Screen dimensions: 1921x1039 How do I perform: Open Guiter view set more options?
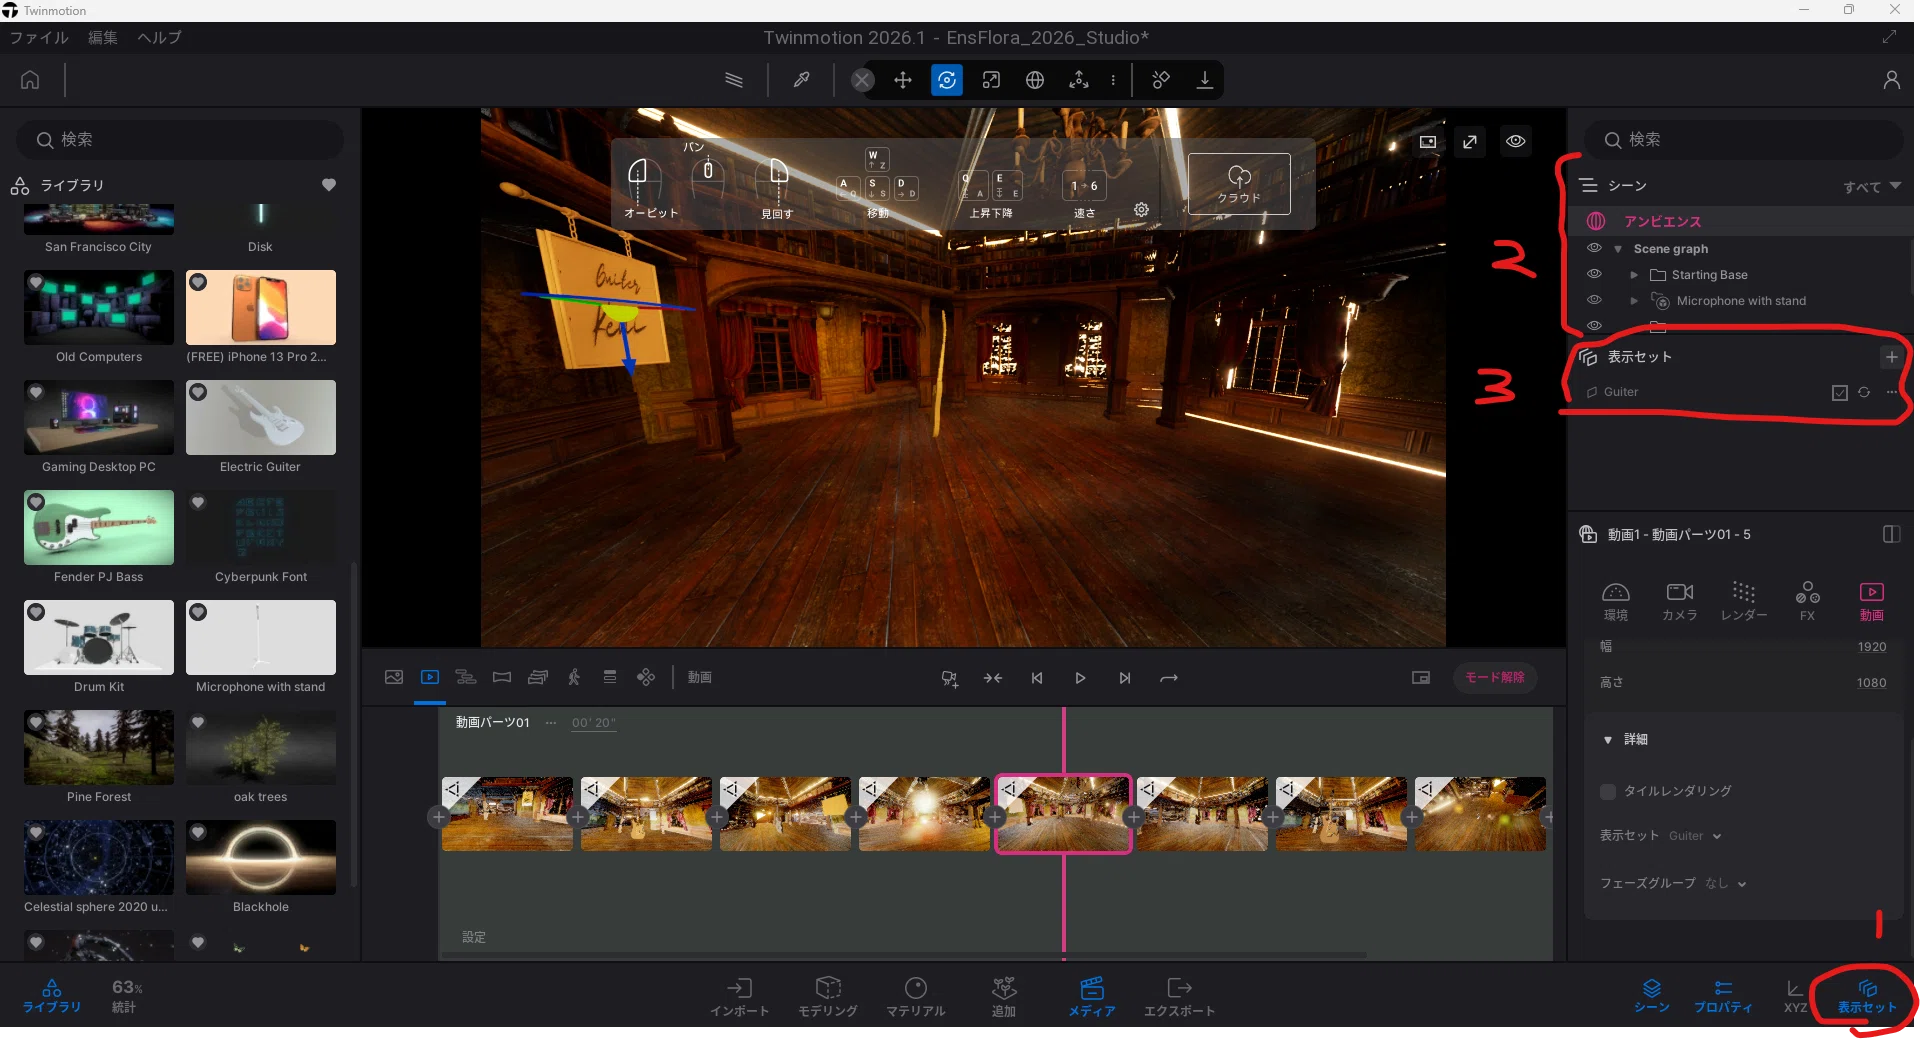click(x=1891, y=392)
